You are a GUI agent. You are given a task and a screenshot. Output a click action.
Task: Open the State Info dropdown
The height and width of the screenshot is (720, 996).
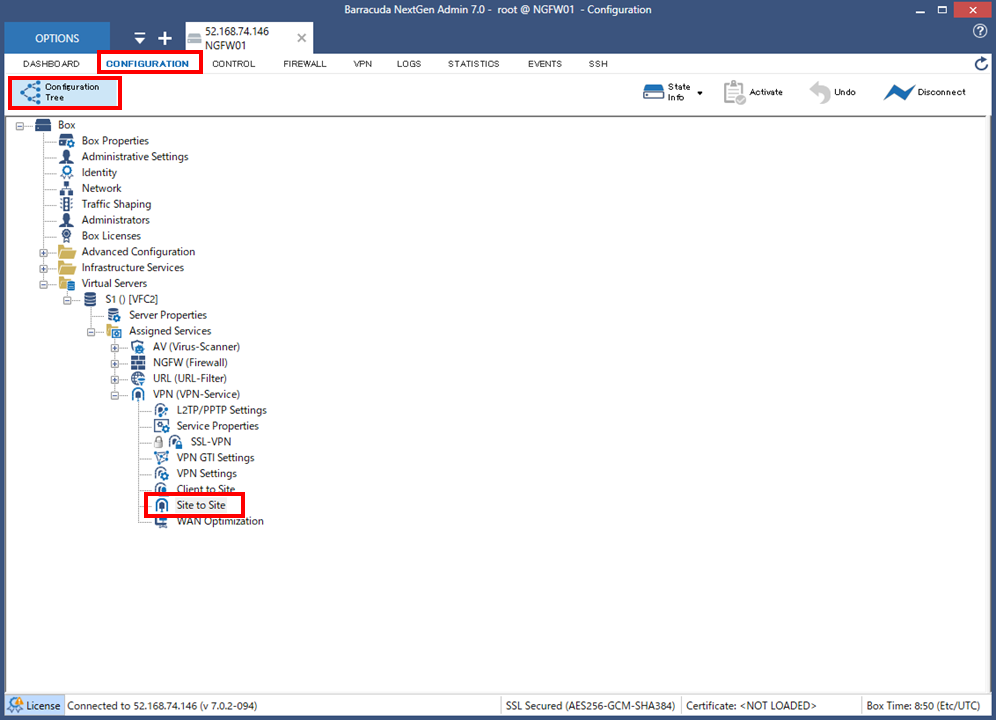[673, 92]
